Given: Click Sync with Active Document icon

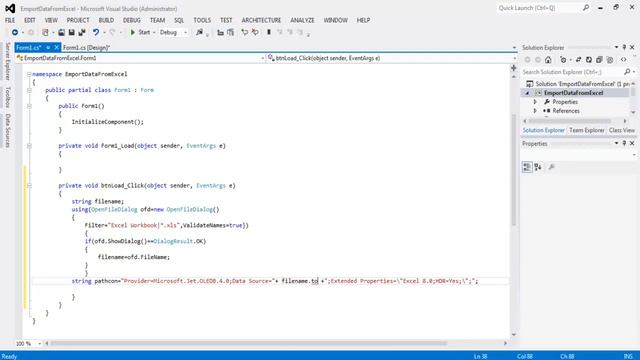Looking at the screenshot, I should pyautogui.click(x=578, y=60).
